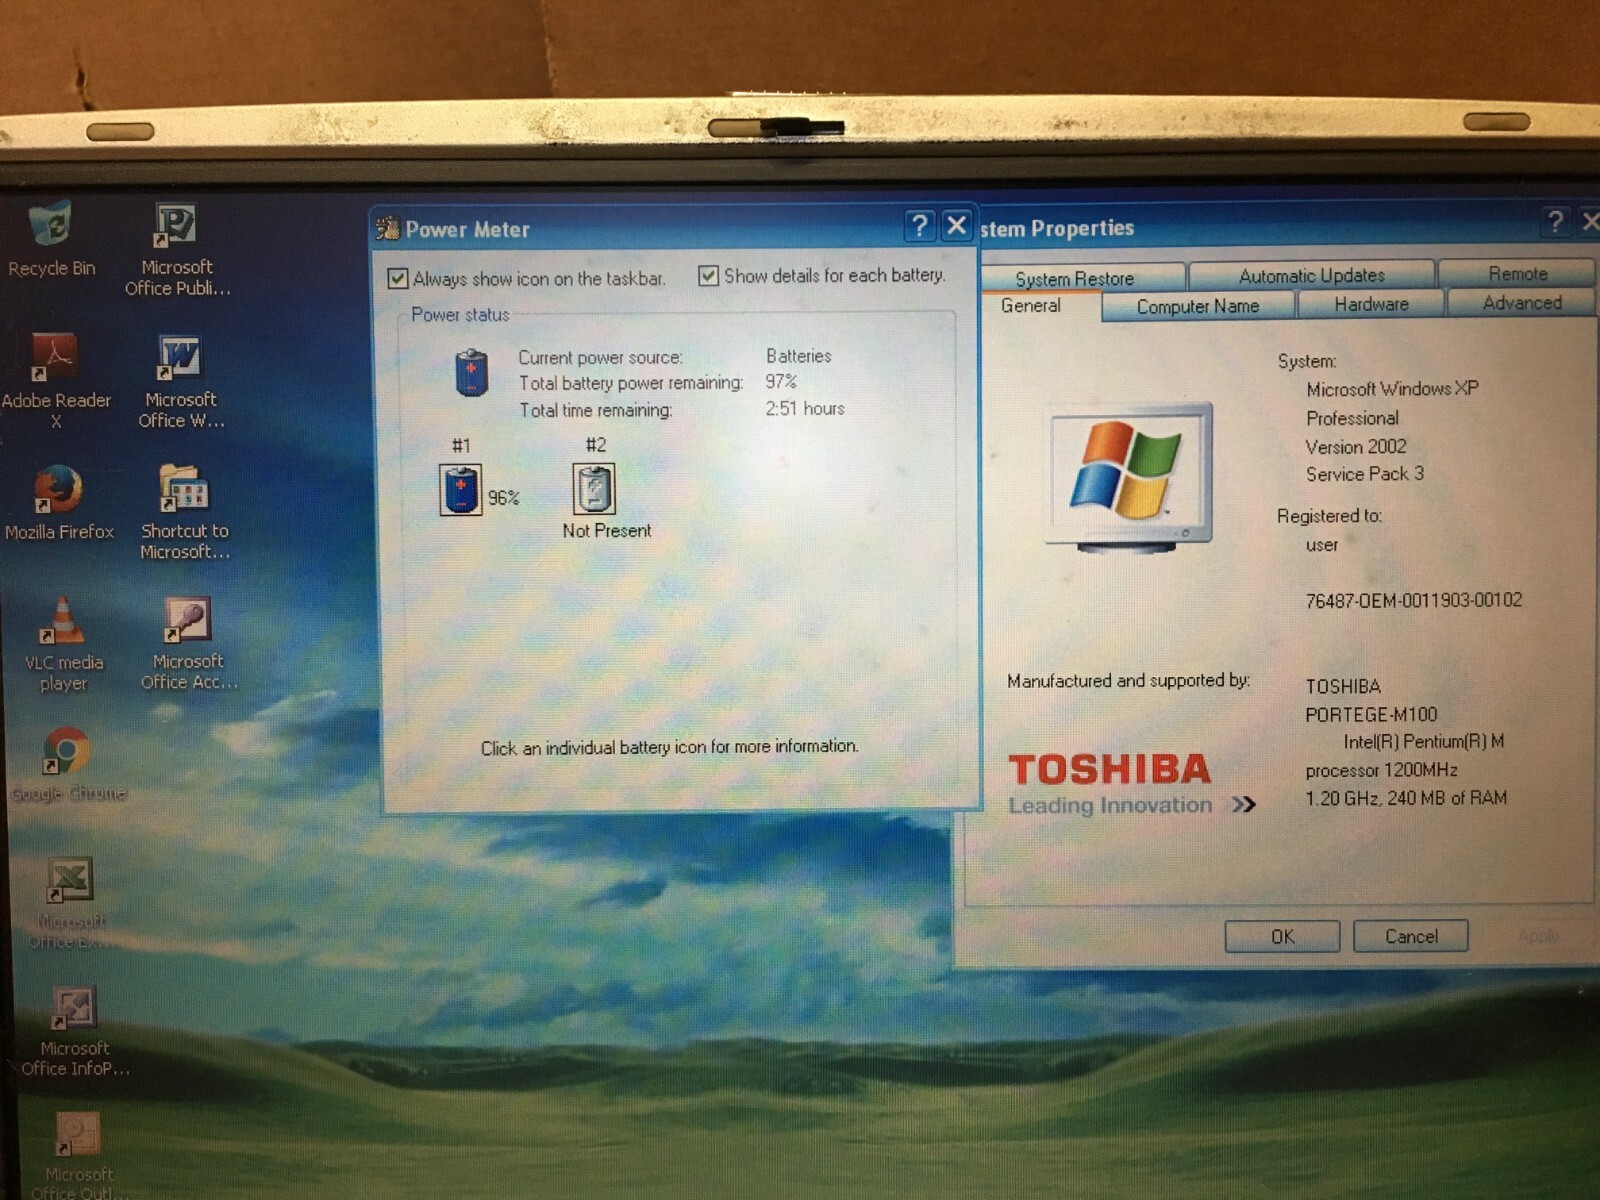Click the Service Pack 3 text
This screenshot has width=1600, height=1200.
coord(1365,474)
